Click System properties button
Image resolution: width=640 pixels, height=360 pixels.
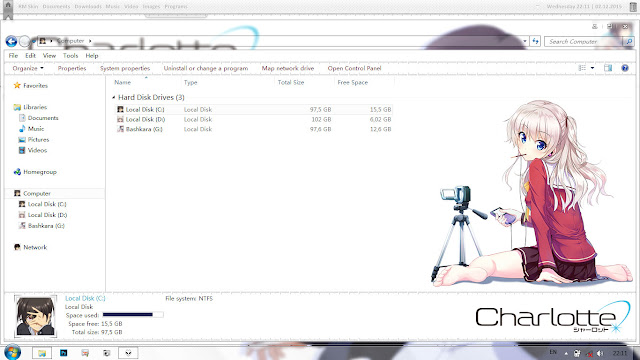[125, 68]
